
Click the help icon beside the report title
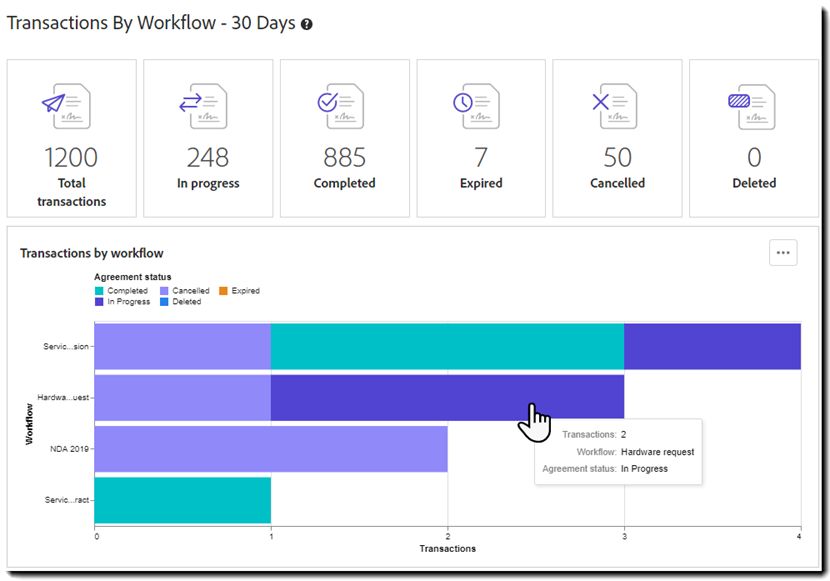(x=306, y=24)
